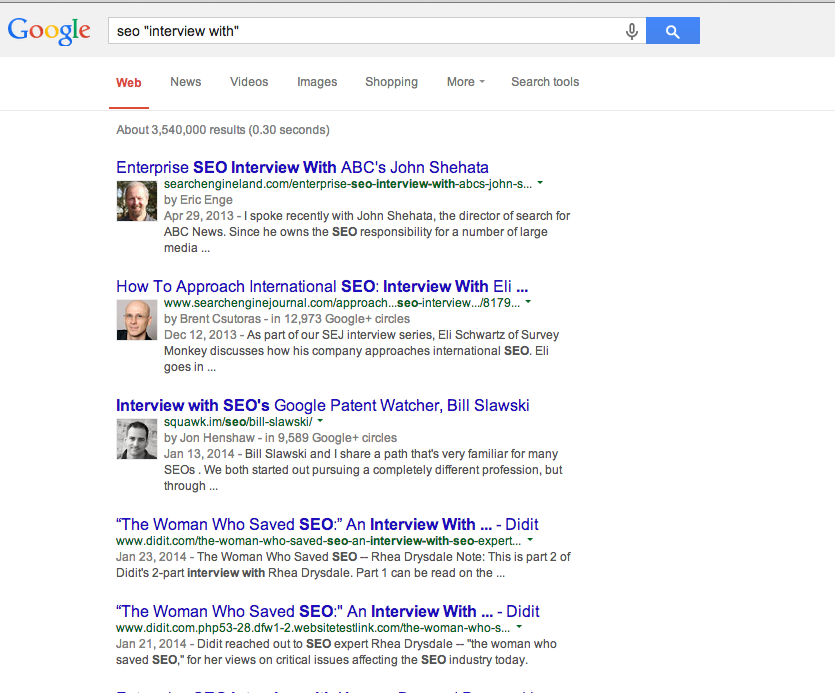Switch to the News tab
The height and width of the screenshot is (693, 835).
(186, 82)
